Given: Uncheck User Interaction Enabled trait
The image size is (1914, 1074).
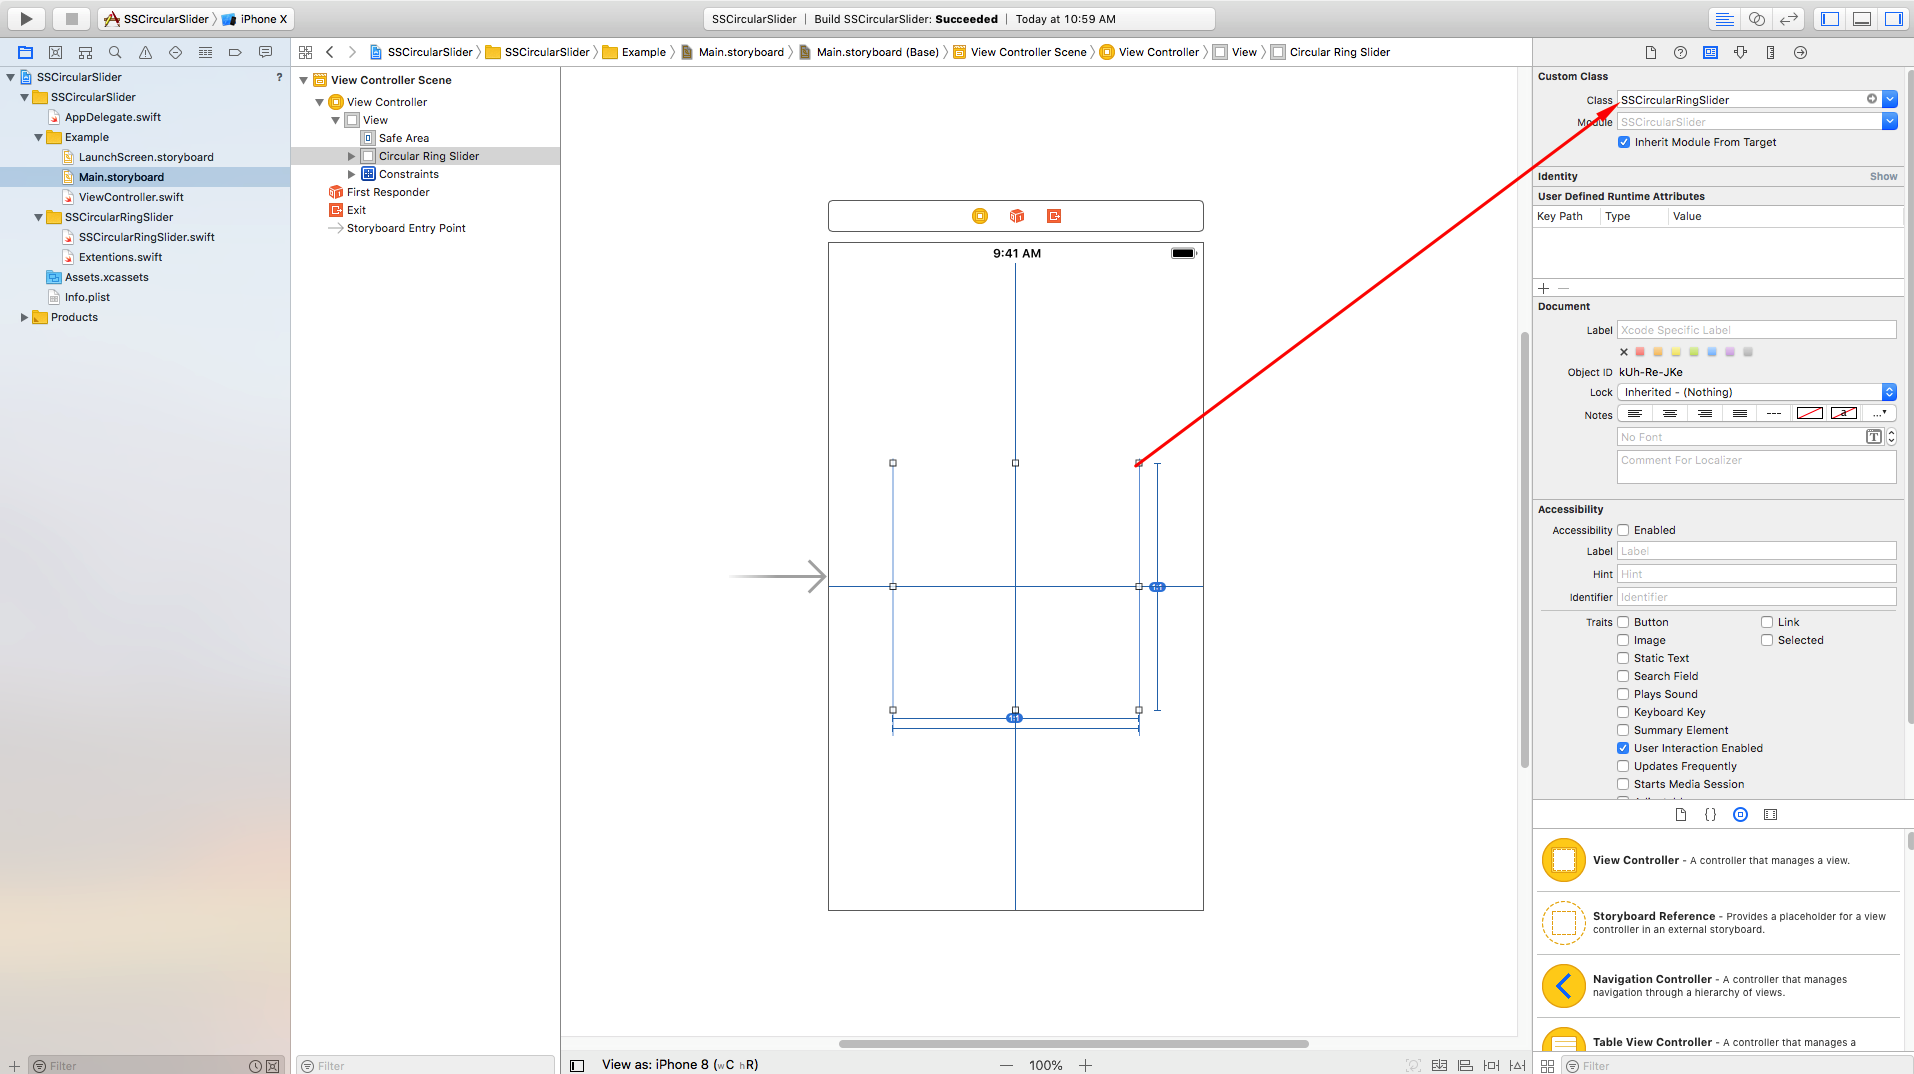Looking at the screenshot, I should click(x=1624, y=748).
